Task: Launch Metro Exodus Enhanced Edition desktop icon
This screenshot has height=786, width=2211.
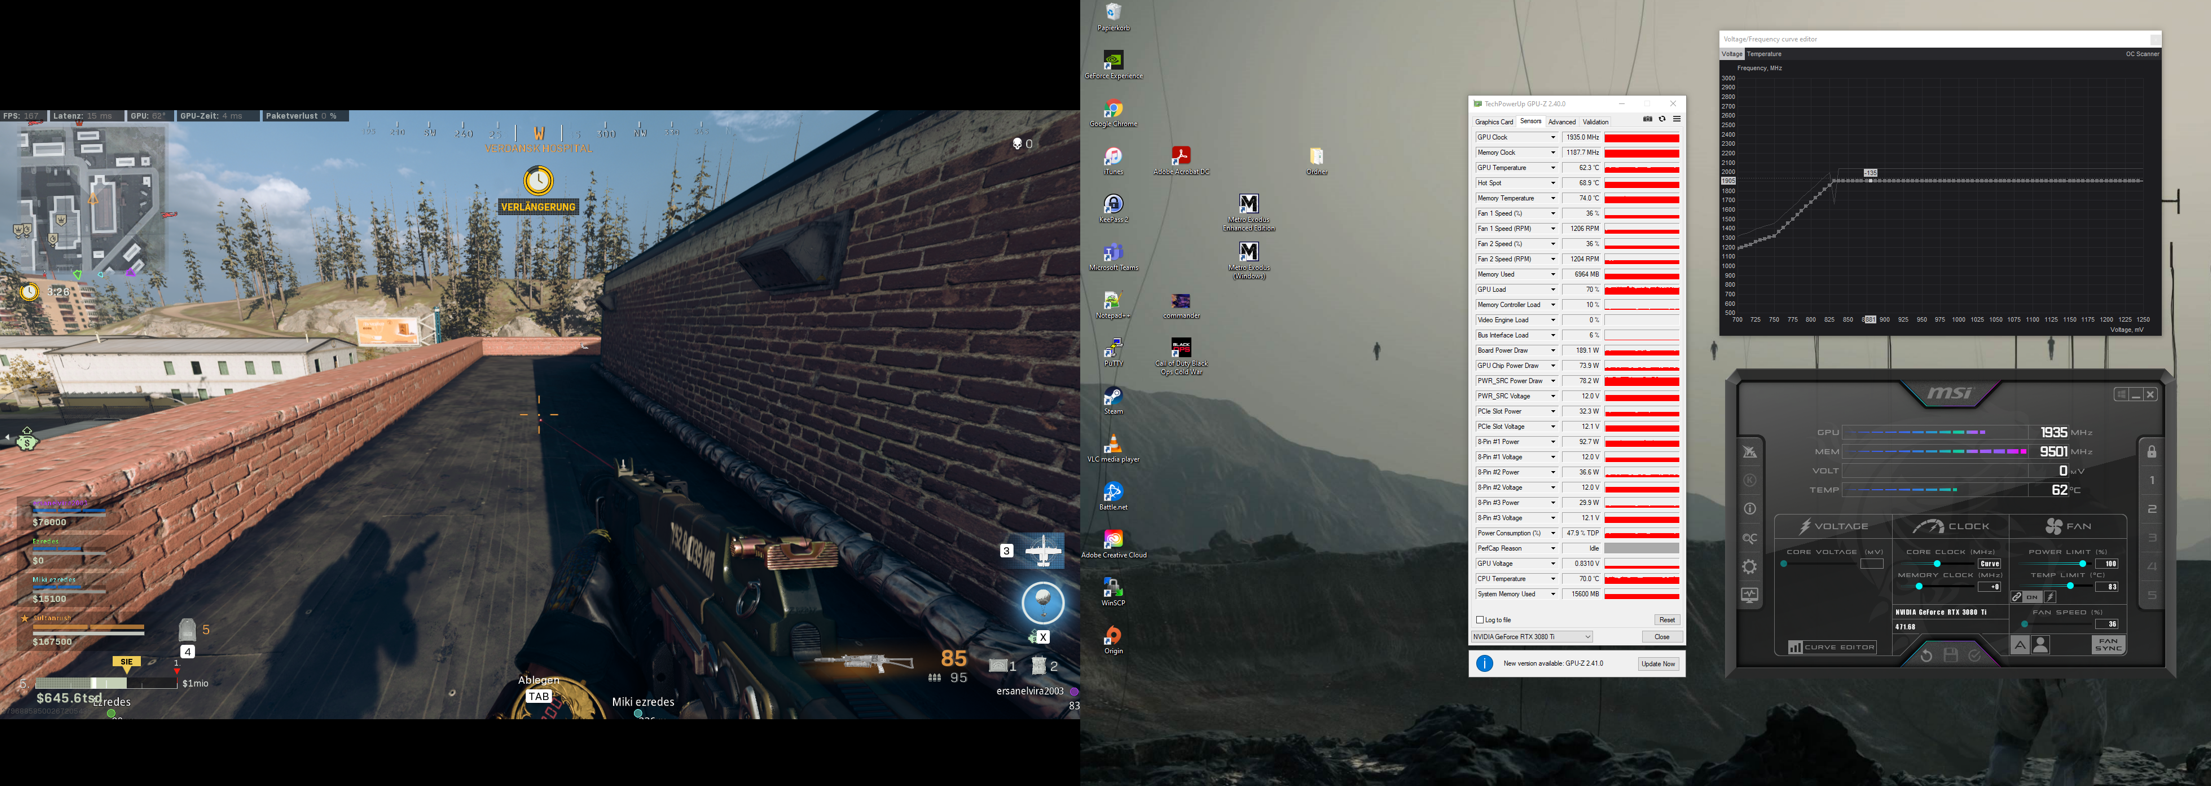Action: pos(1248,212)
